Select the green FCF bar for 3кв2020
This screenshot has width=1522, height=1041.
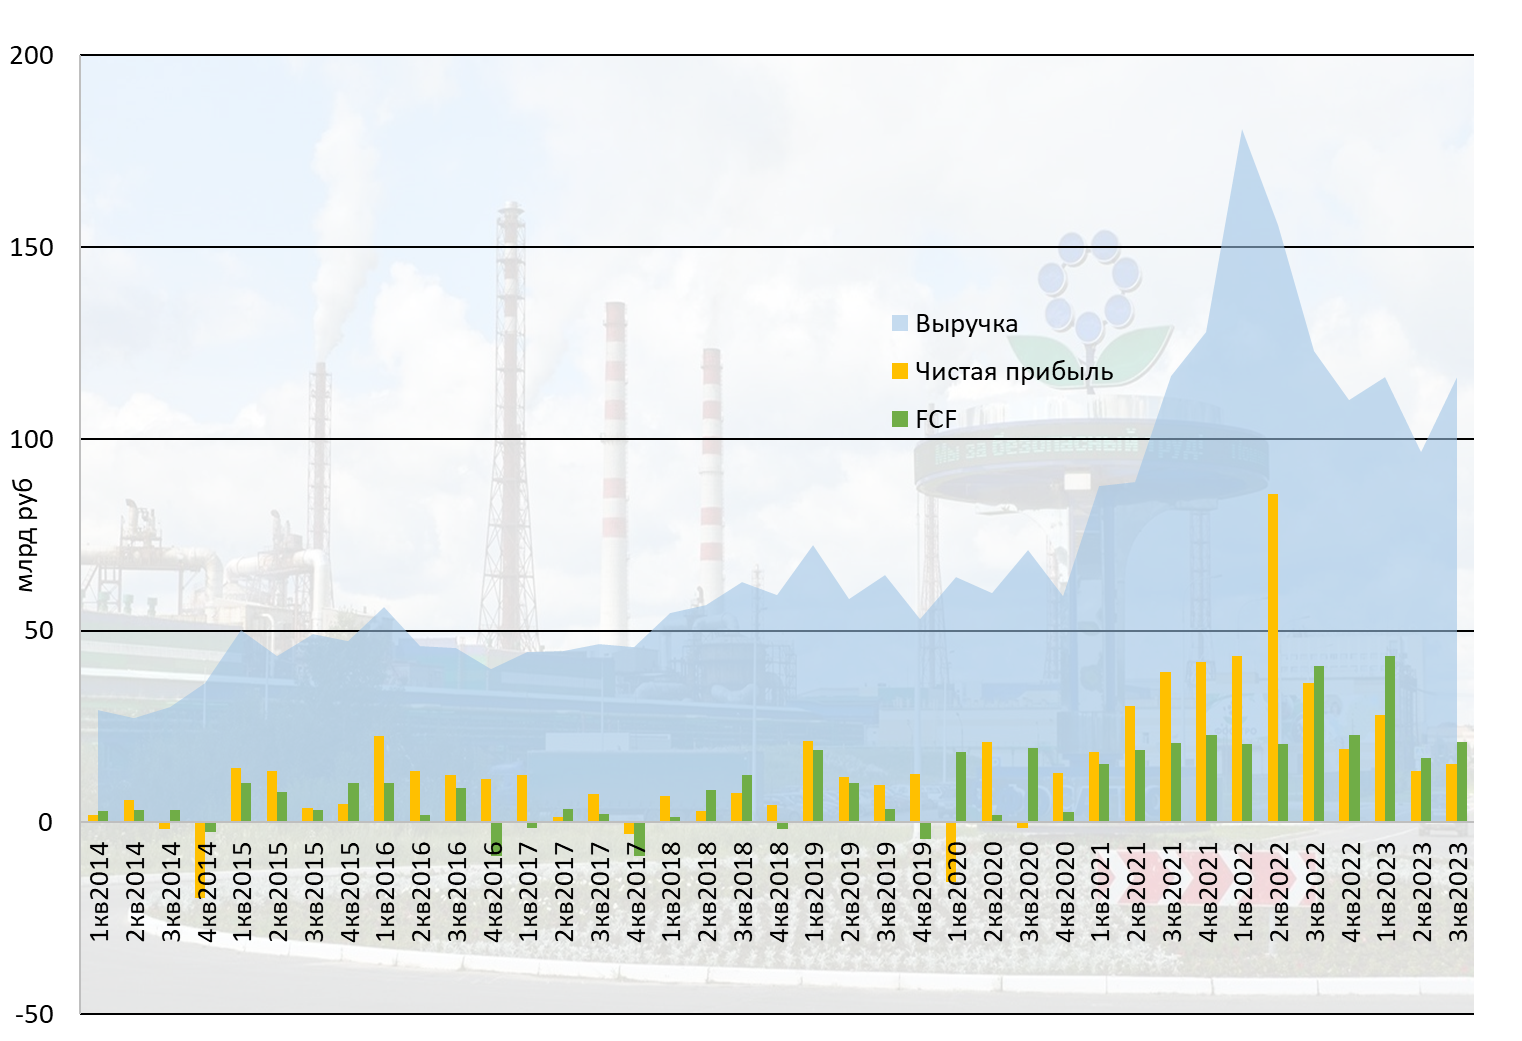point(1033,785)
